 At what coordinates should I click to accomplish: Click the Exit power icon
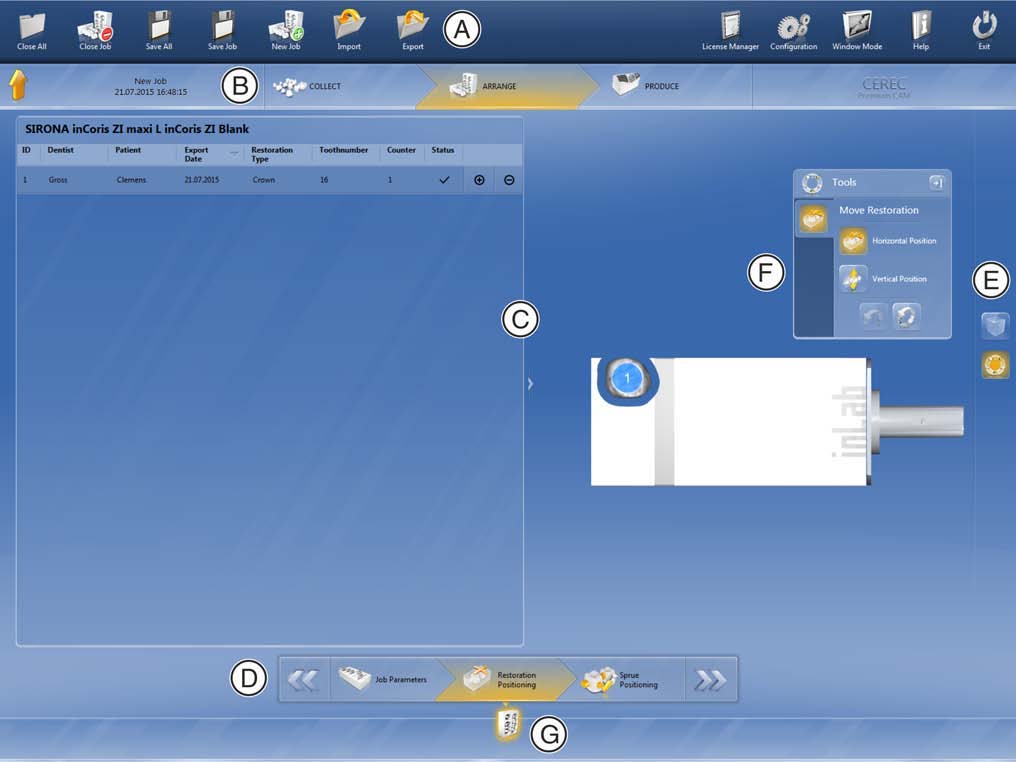[984, 30]
